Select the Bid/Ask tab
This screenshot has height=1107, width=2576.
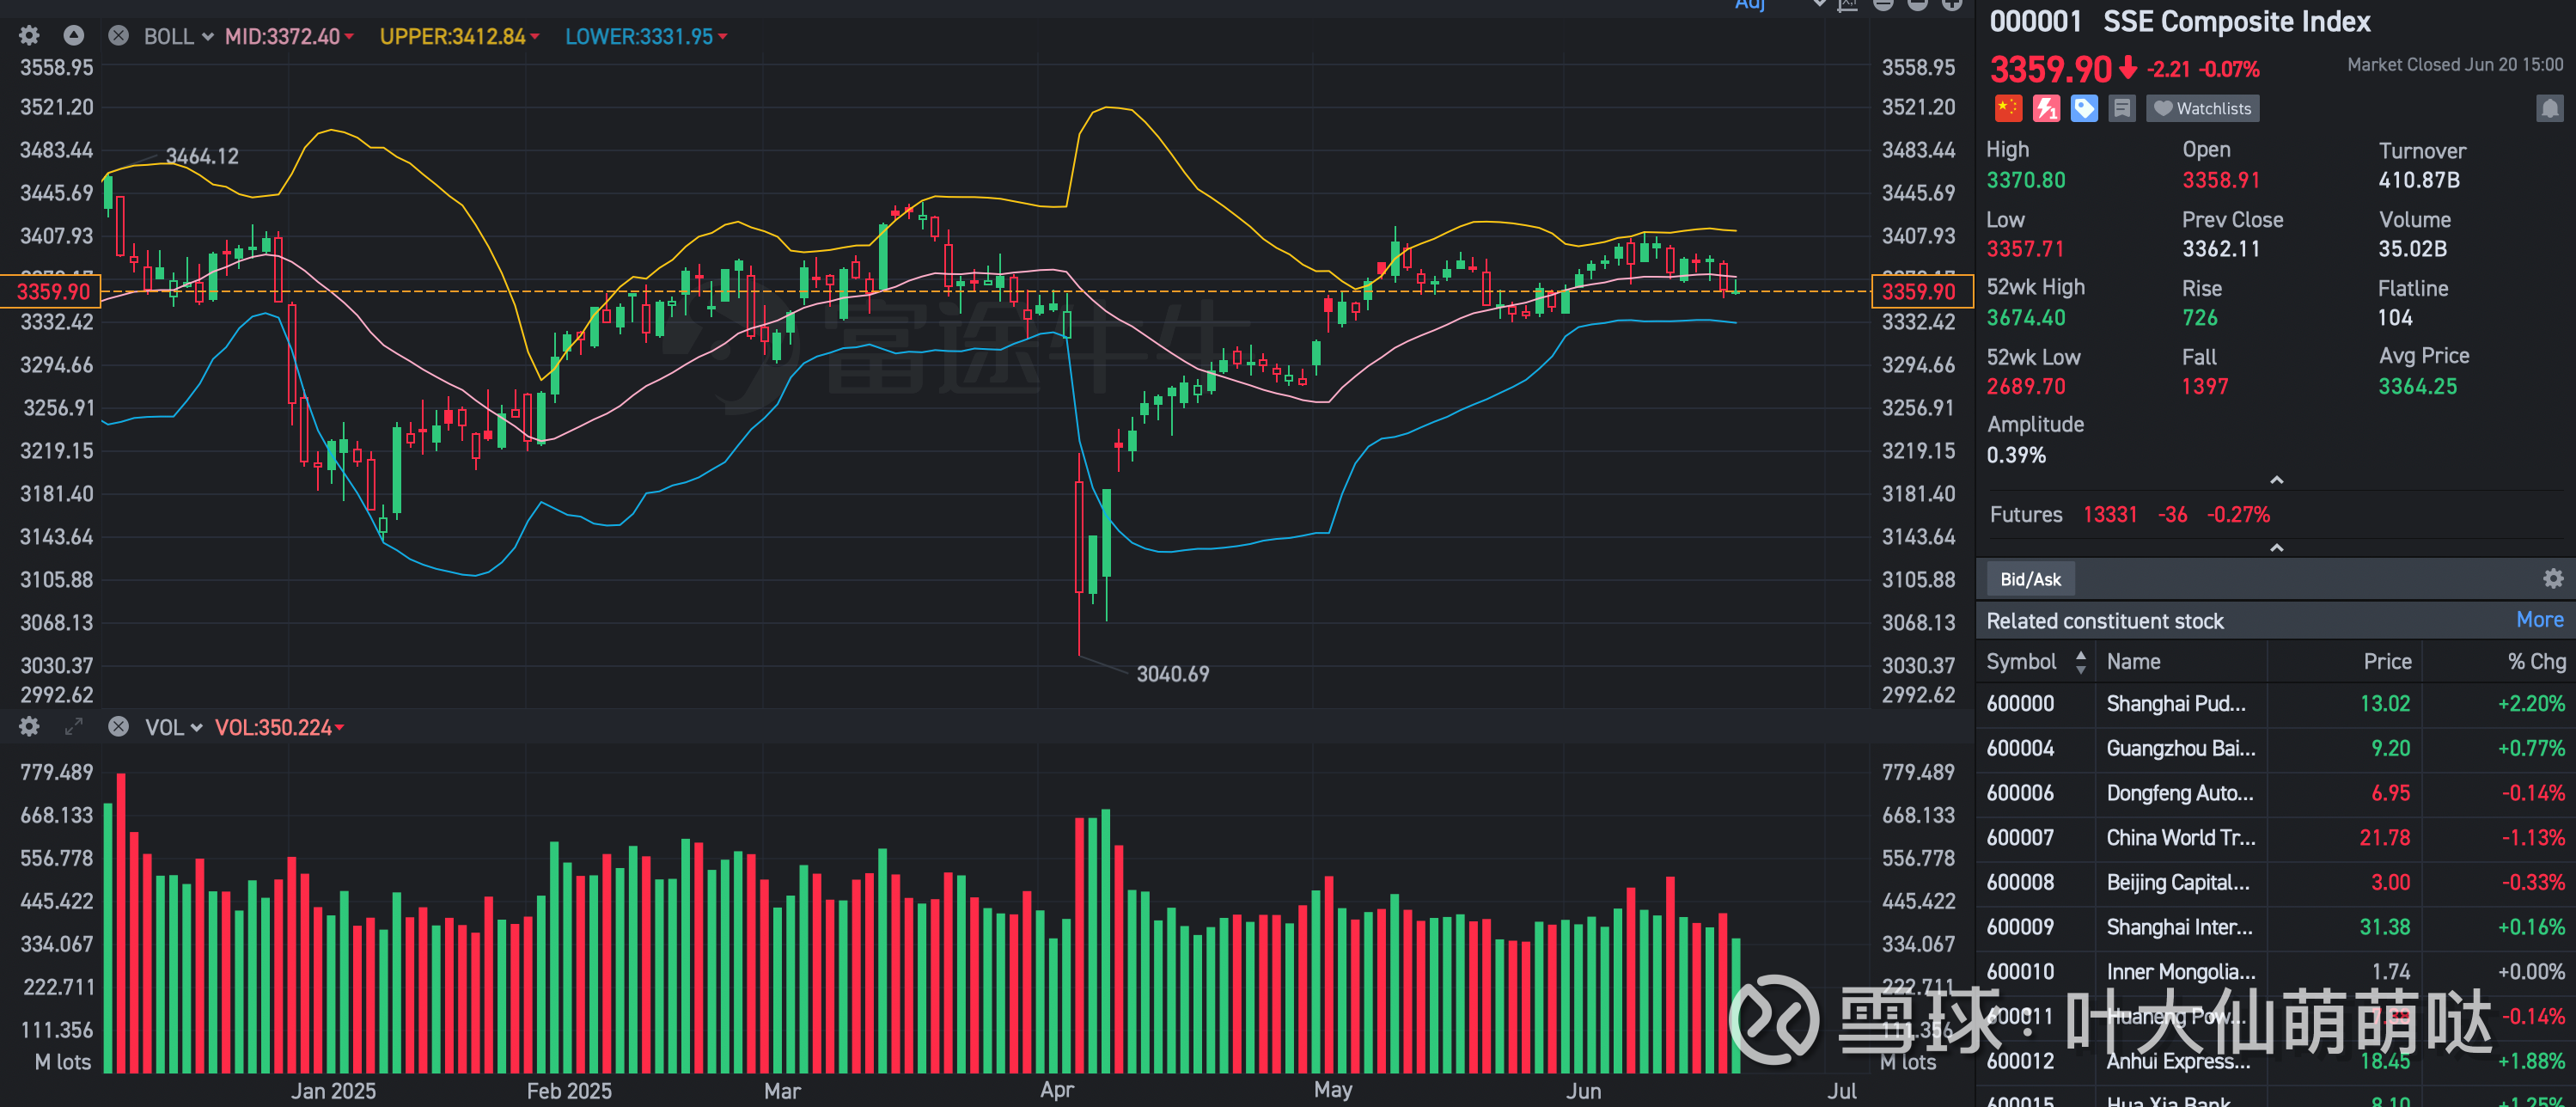(2030, 579)
